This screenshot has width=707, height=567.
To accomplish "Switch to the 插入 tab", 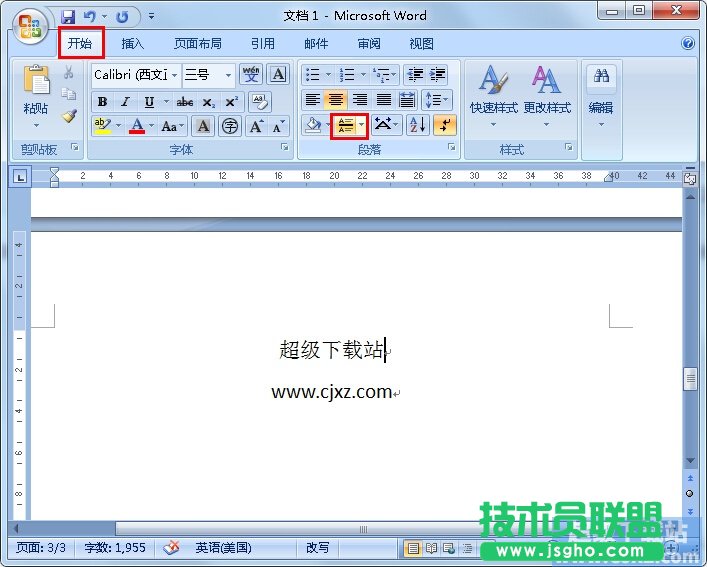I will pos(133,44).
